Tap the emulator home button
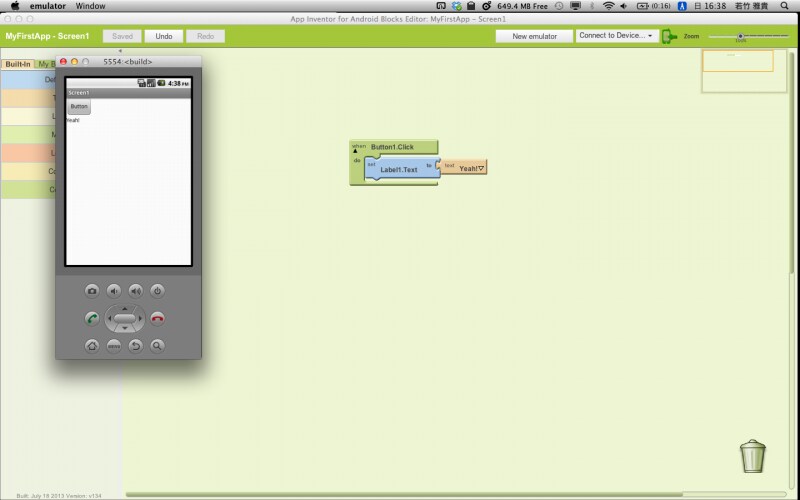Image resolution: width=800 pixels, height=500 pixels. click(x=92, y=345)
